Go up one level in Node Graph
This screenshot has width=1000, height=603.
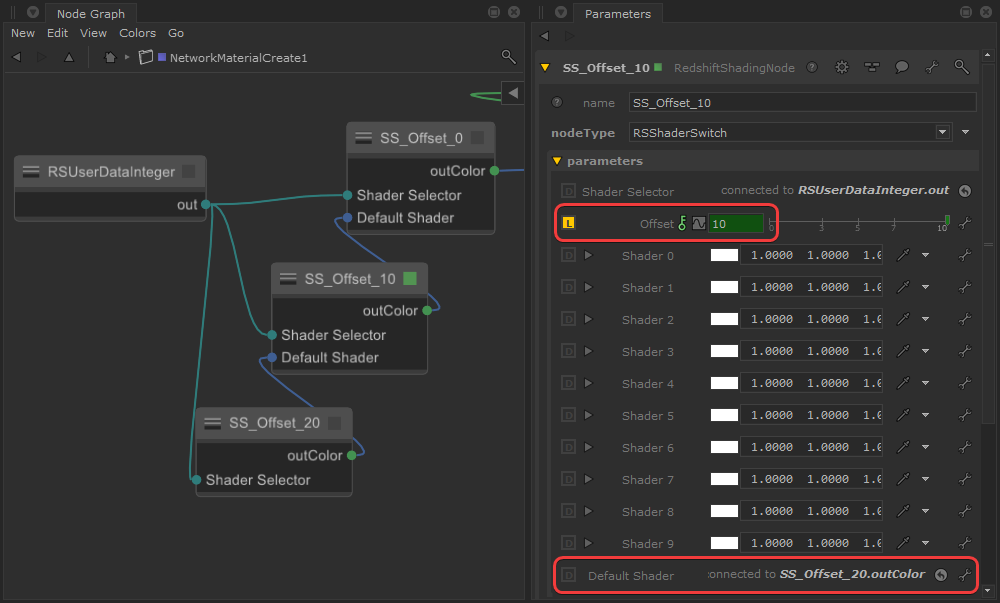[x=69, y=57]
